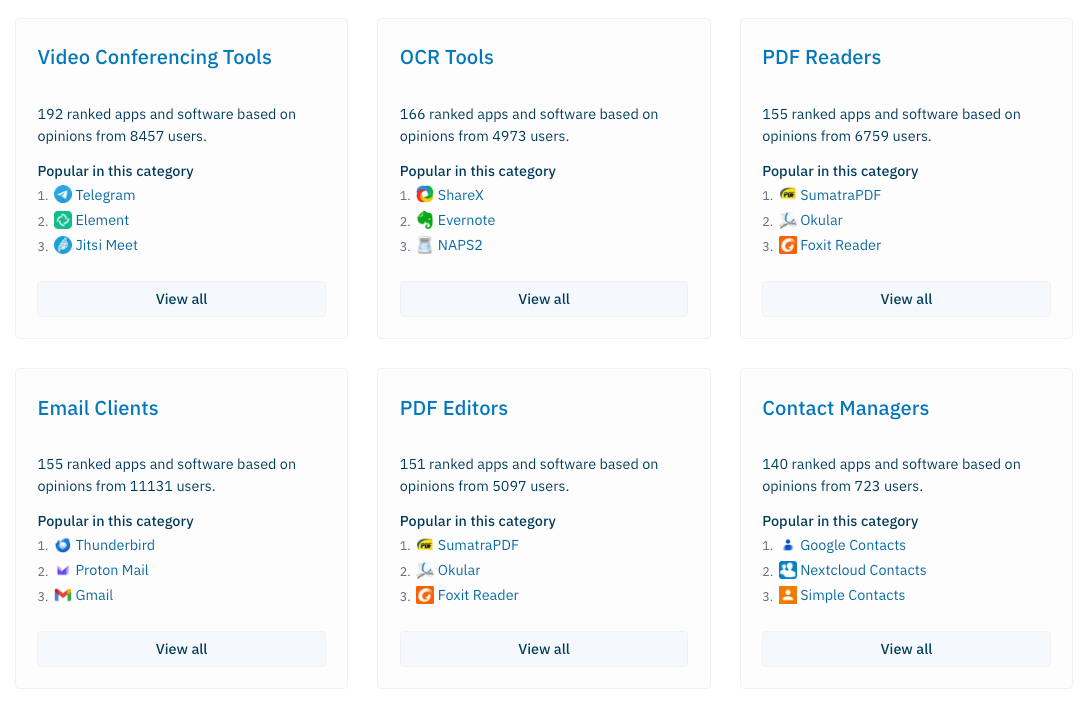Open the Simple Contacts link
The height and width of the screenshot is (709, 1089).
pos(852,595)
